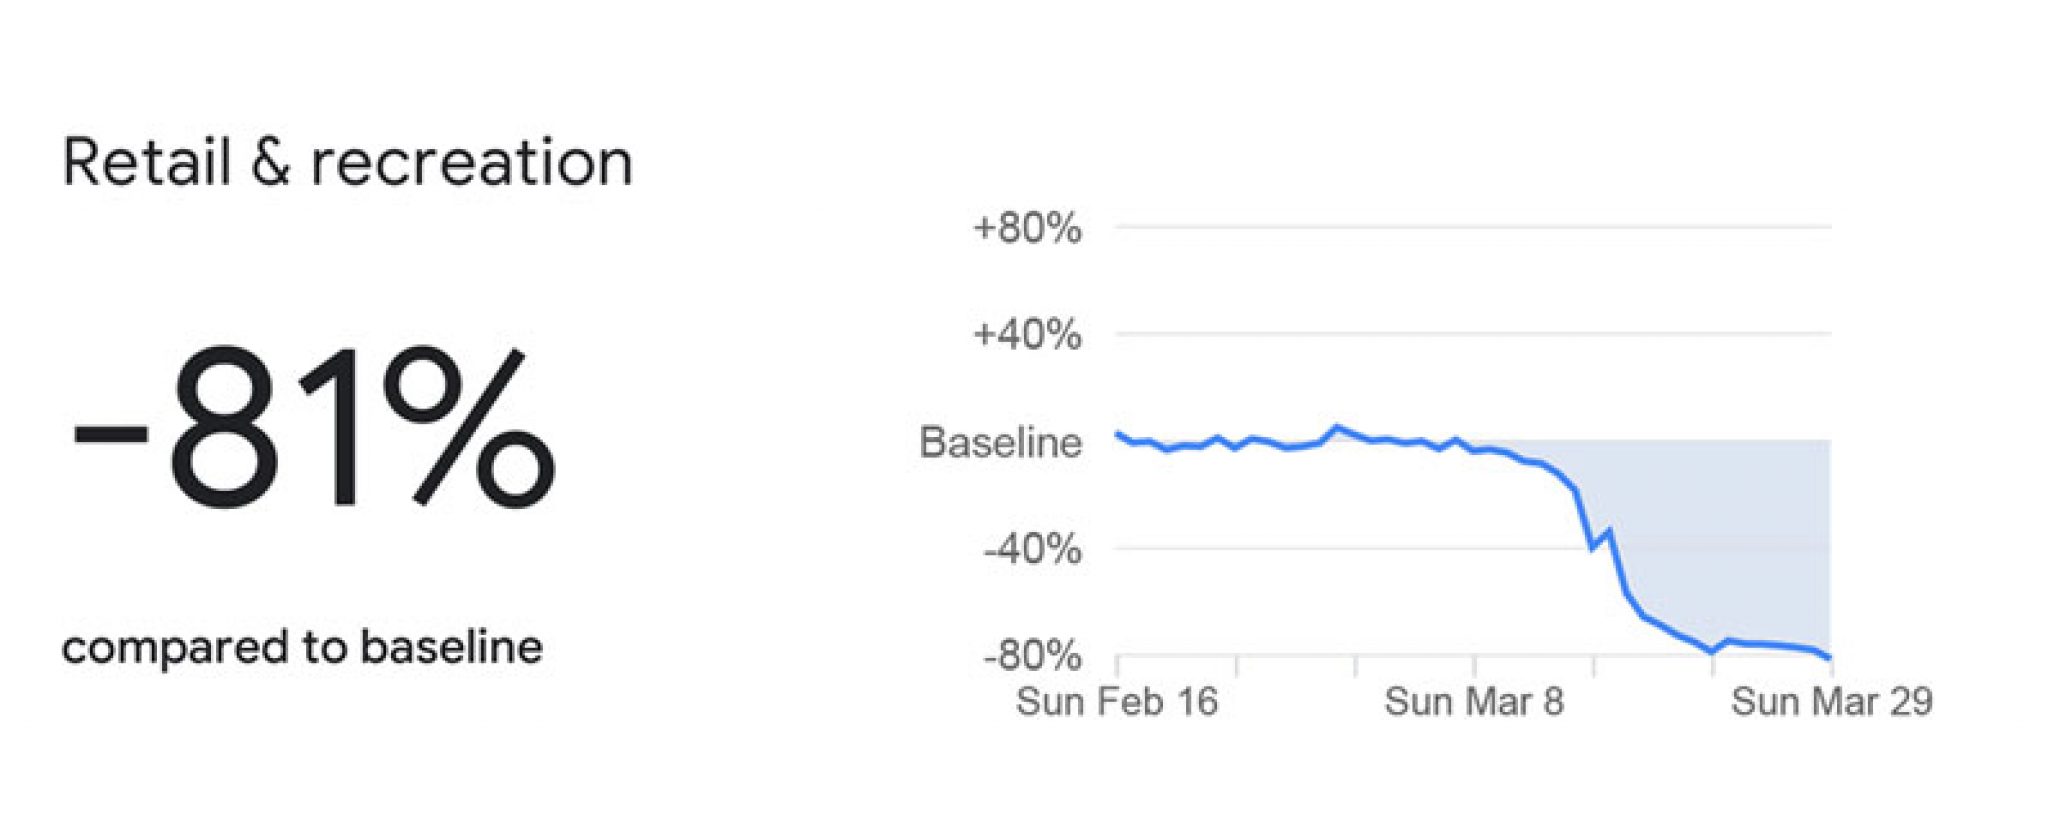Click the +80% horizontal gridline
The image size is (2048, 838).
(1473, 227)
